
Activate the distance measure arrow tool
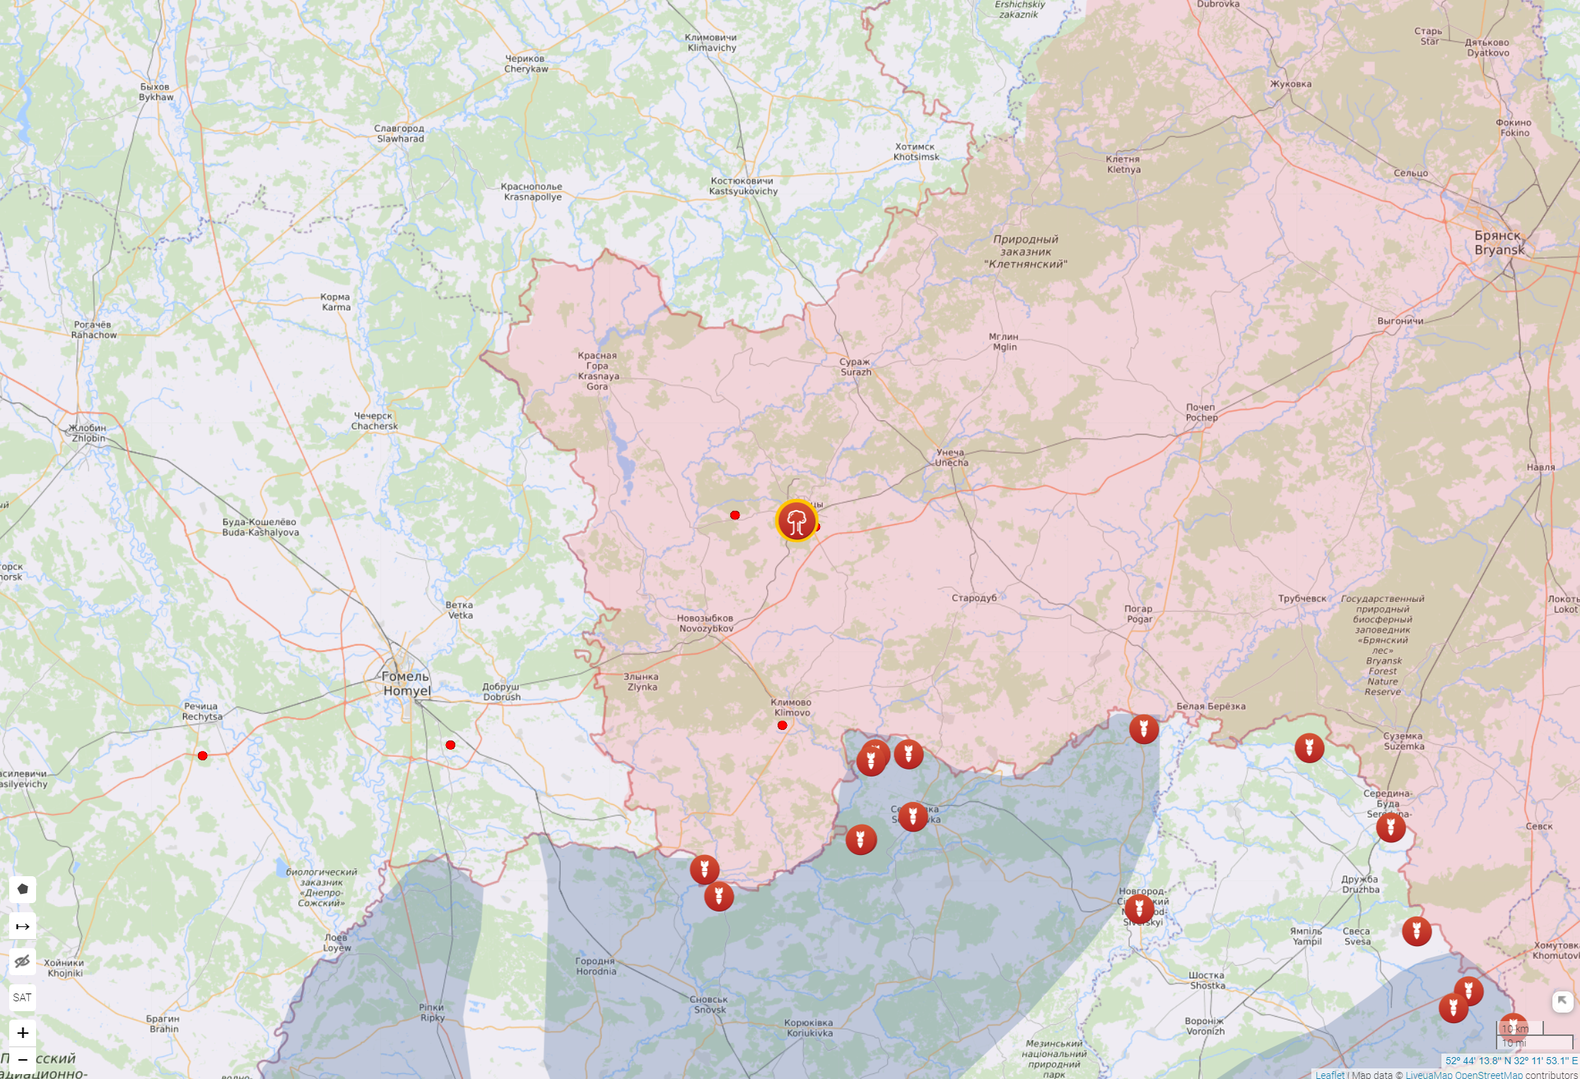pos(22,926)
